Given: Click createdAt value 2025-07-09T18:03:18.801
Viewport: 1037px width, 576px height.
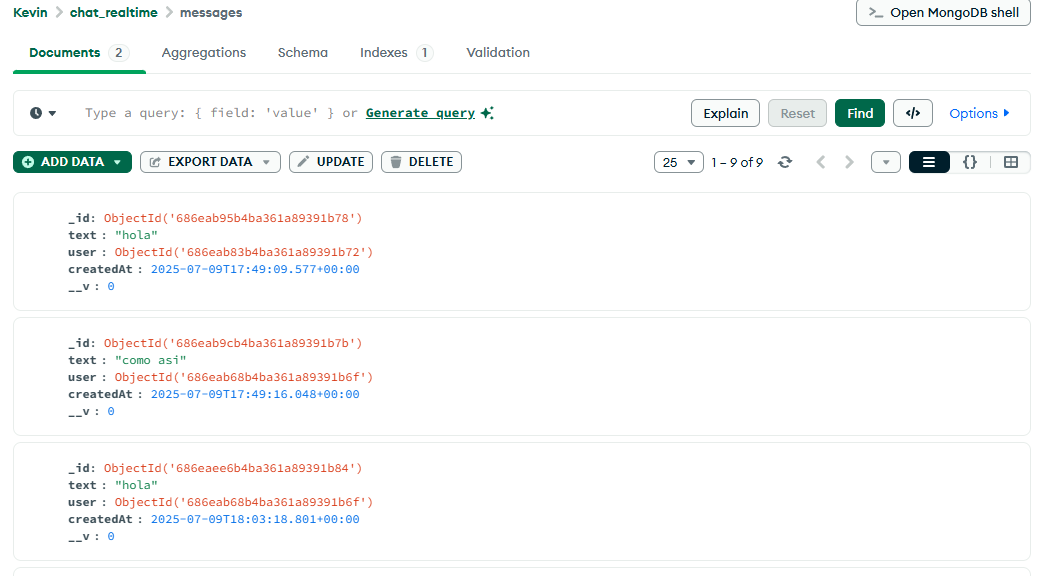Looking at the screenshot, I should pyautogui.click(x=255, y=519).
